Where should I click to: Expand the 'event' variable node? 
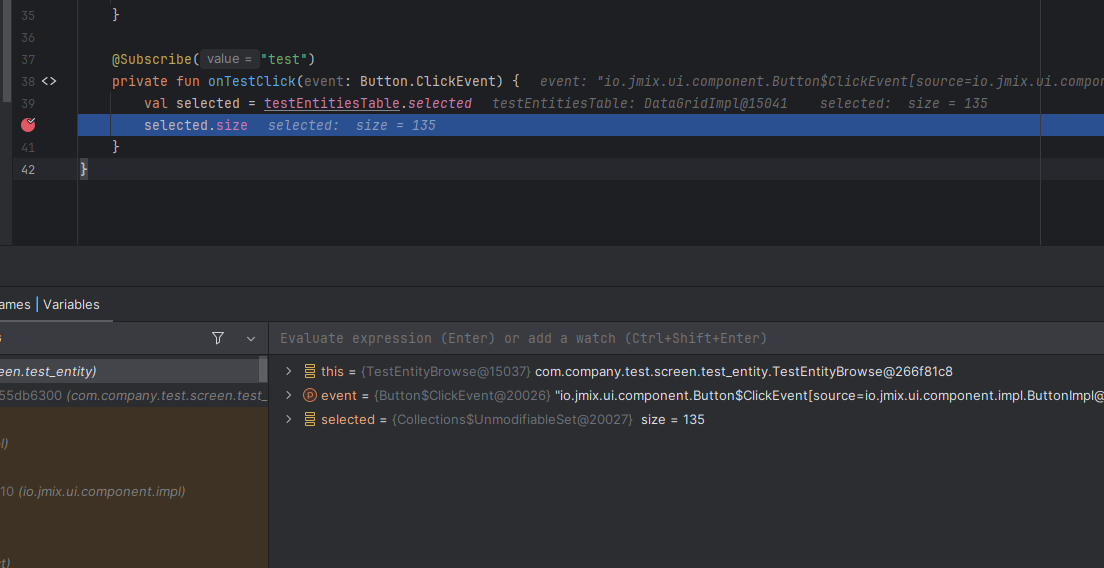point(289,395)
